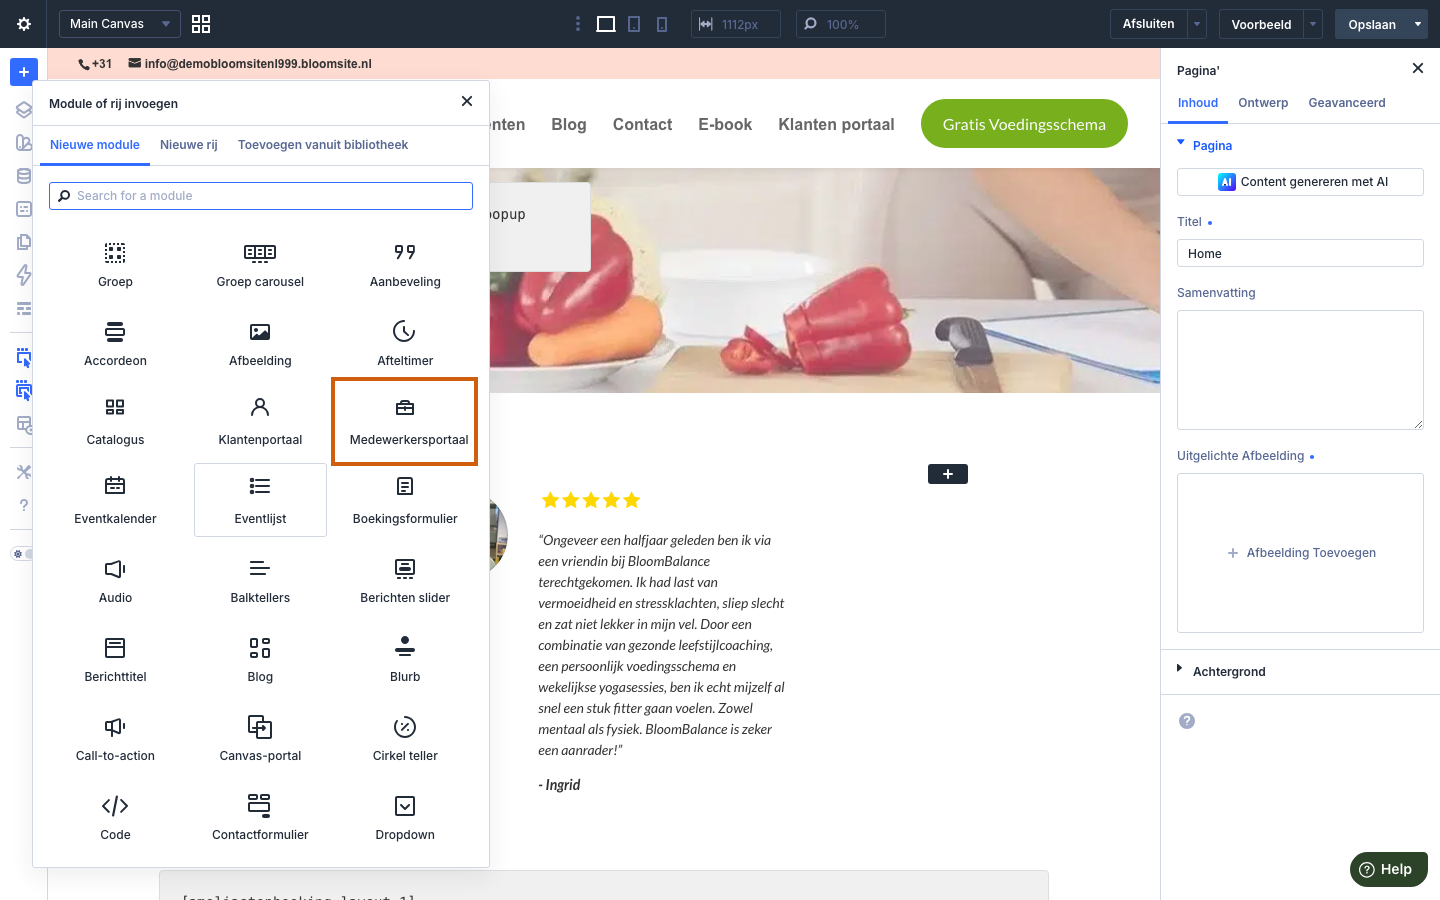This screenshot has width=1440, height=900.
Task: Open the Opslaan dropdown arrow
Action: tap(1418, 24)
